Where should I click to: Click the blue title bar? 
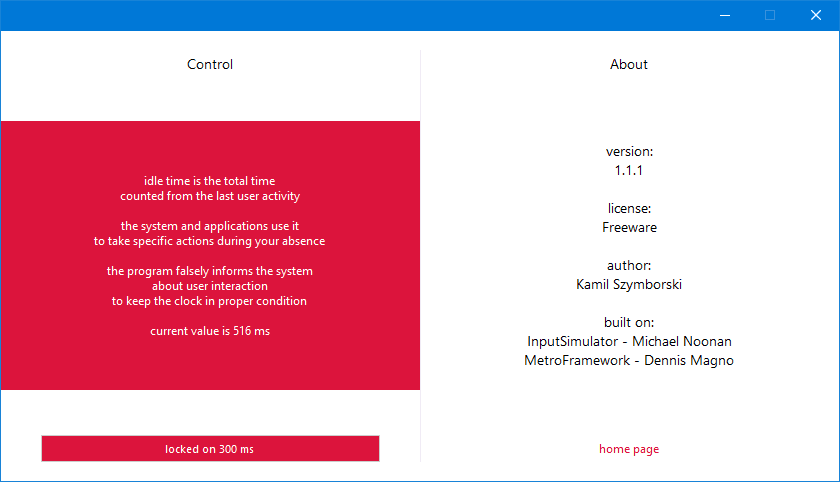click(350, 15)
